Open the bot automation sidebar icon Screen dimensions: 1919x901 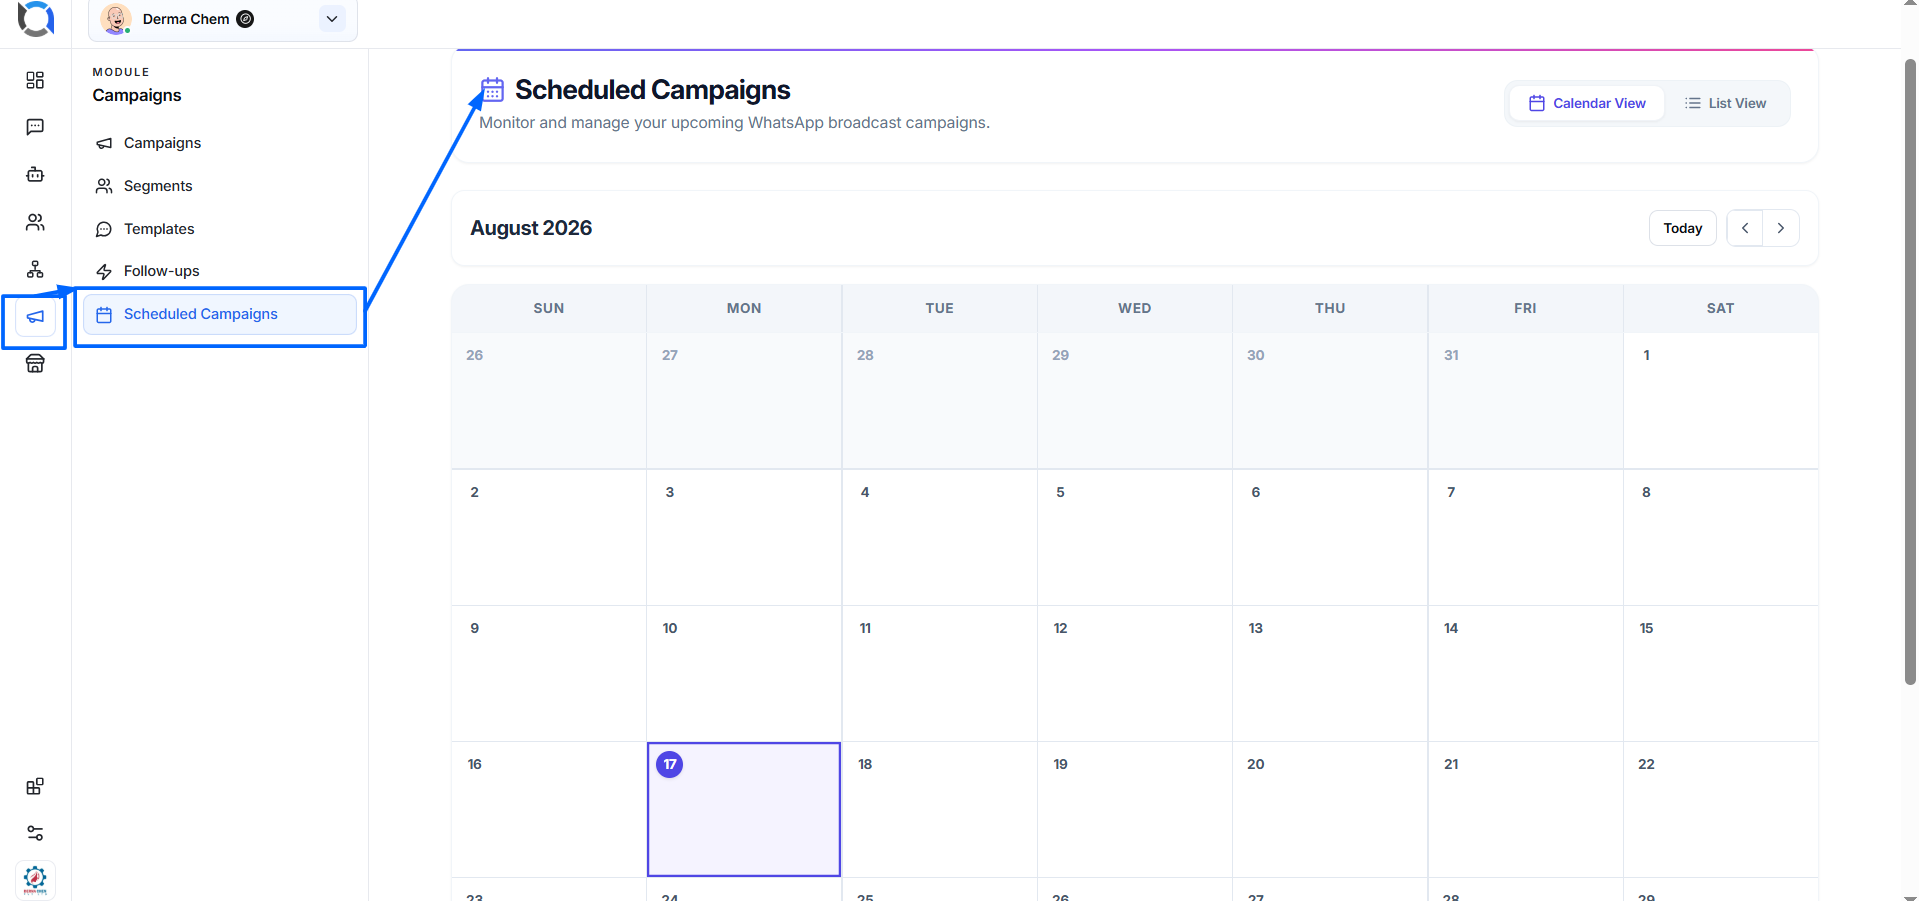[35, 174]
